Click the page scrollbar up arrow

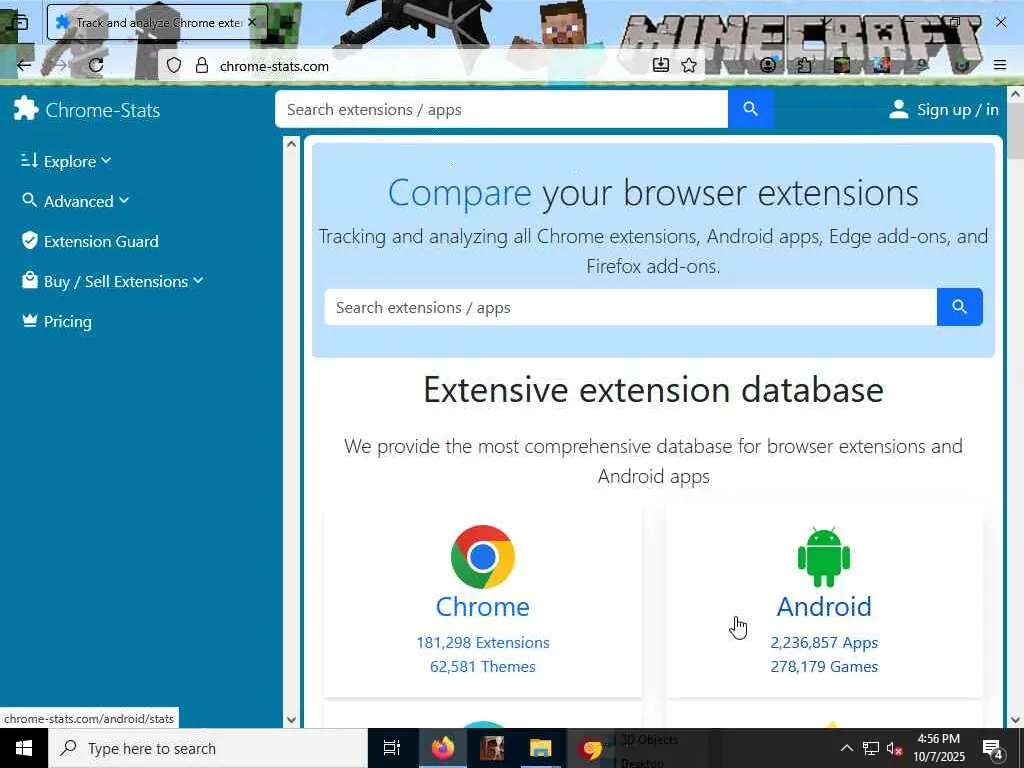[x=1015, y=94]
